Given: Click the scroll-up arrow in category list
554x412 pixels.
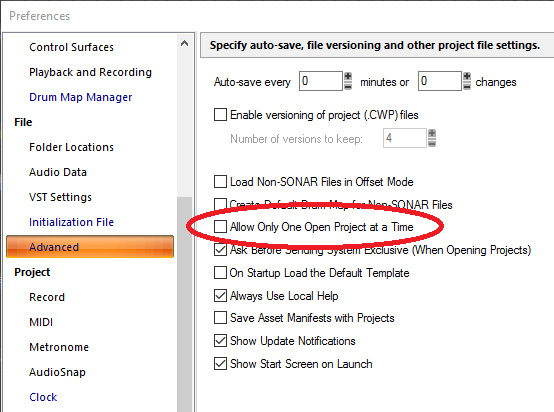Looking at the screenshot, I should pyautogui.click(x=184, y=44).
